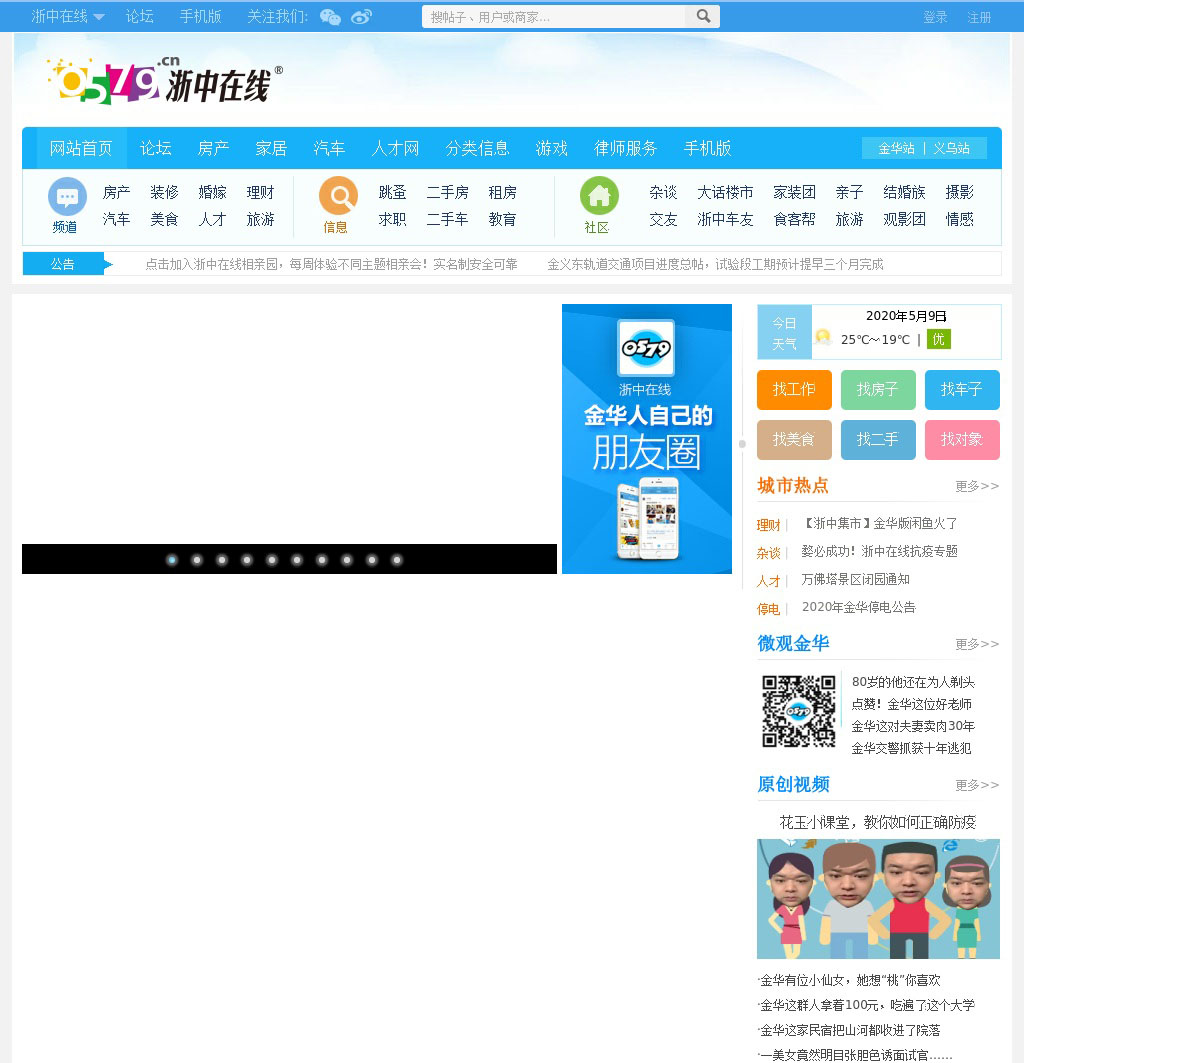Open 手机版 in the top bar
This screenshot has height=1063, width=1200.
coord(200,16)
